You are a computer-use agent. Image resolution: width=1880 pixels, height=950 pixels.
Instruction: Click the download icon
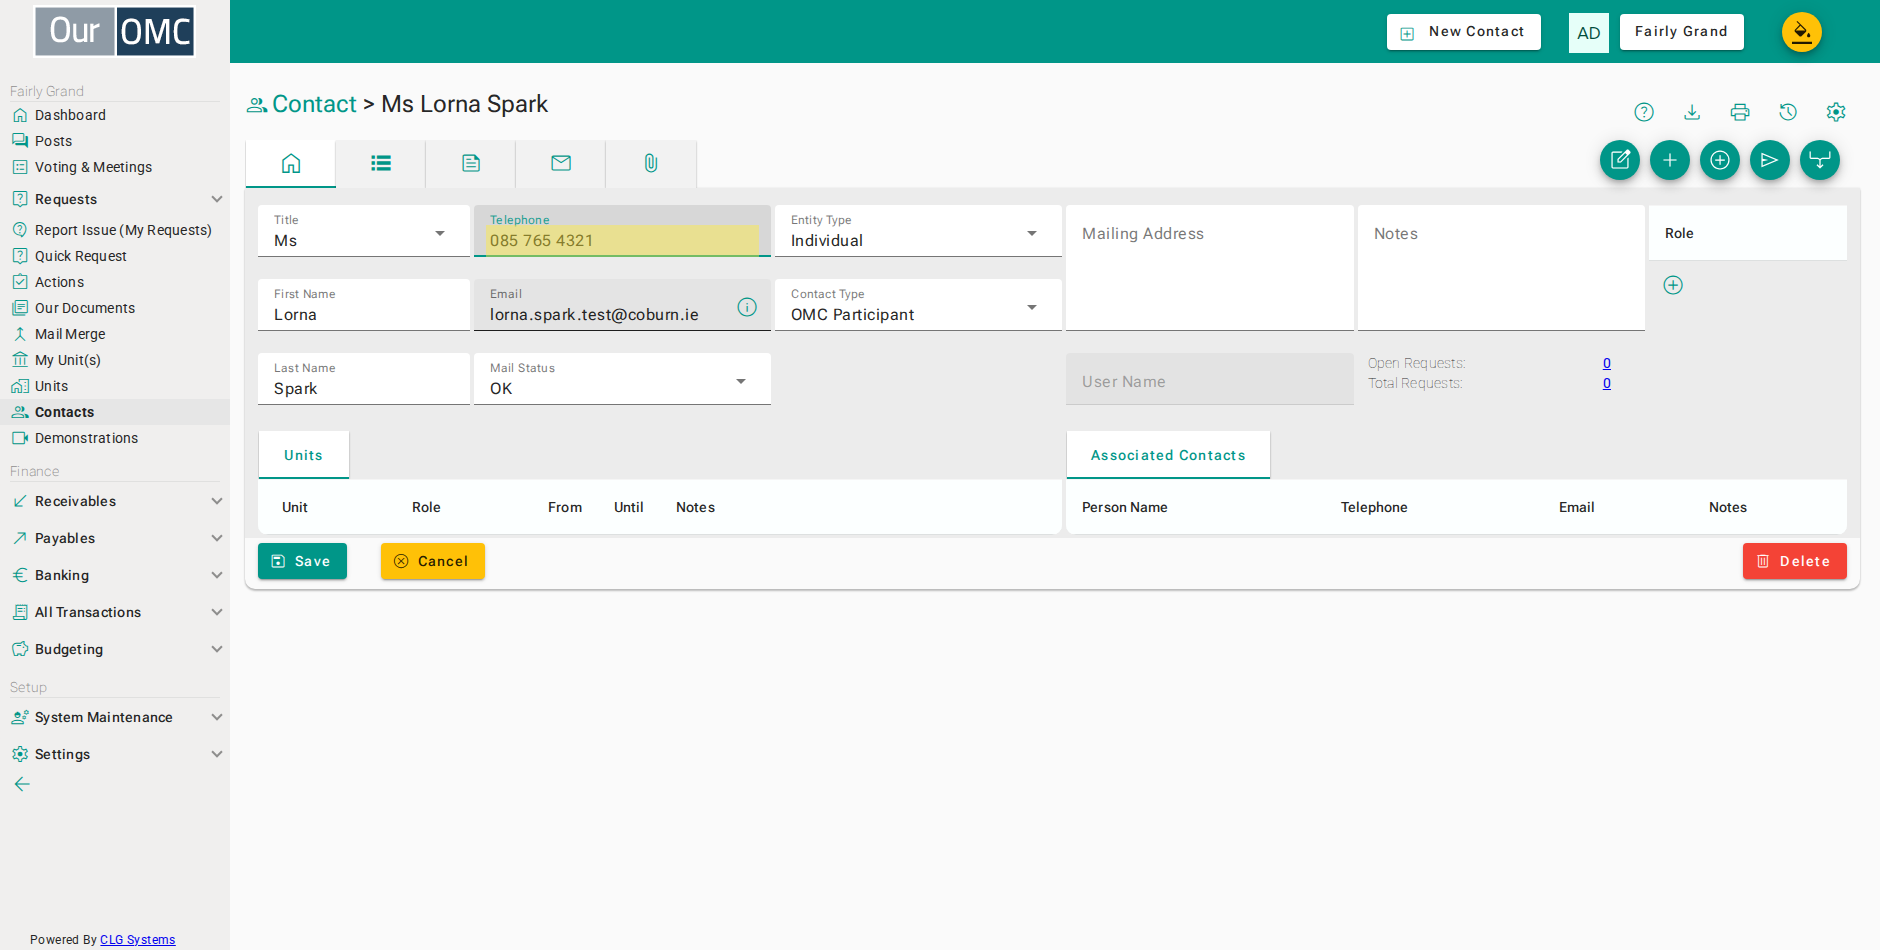pos(1692,112)
